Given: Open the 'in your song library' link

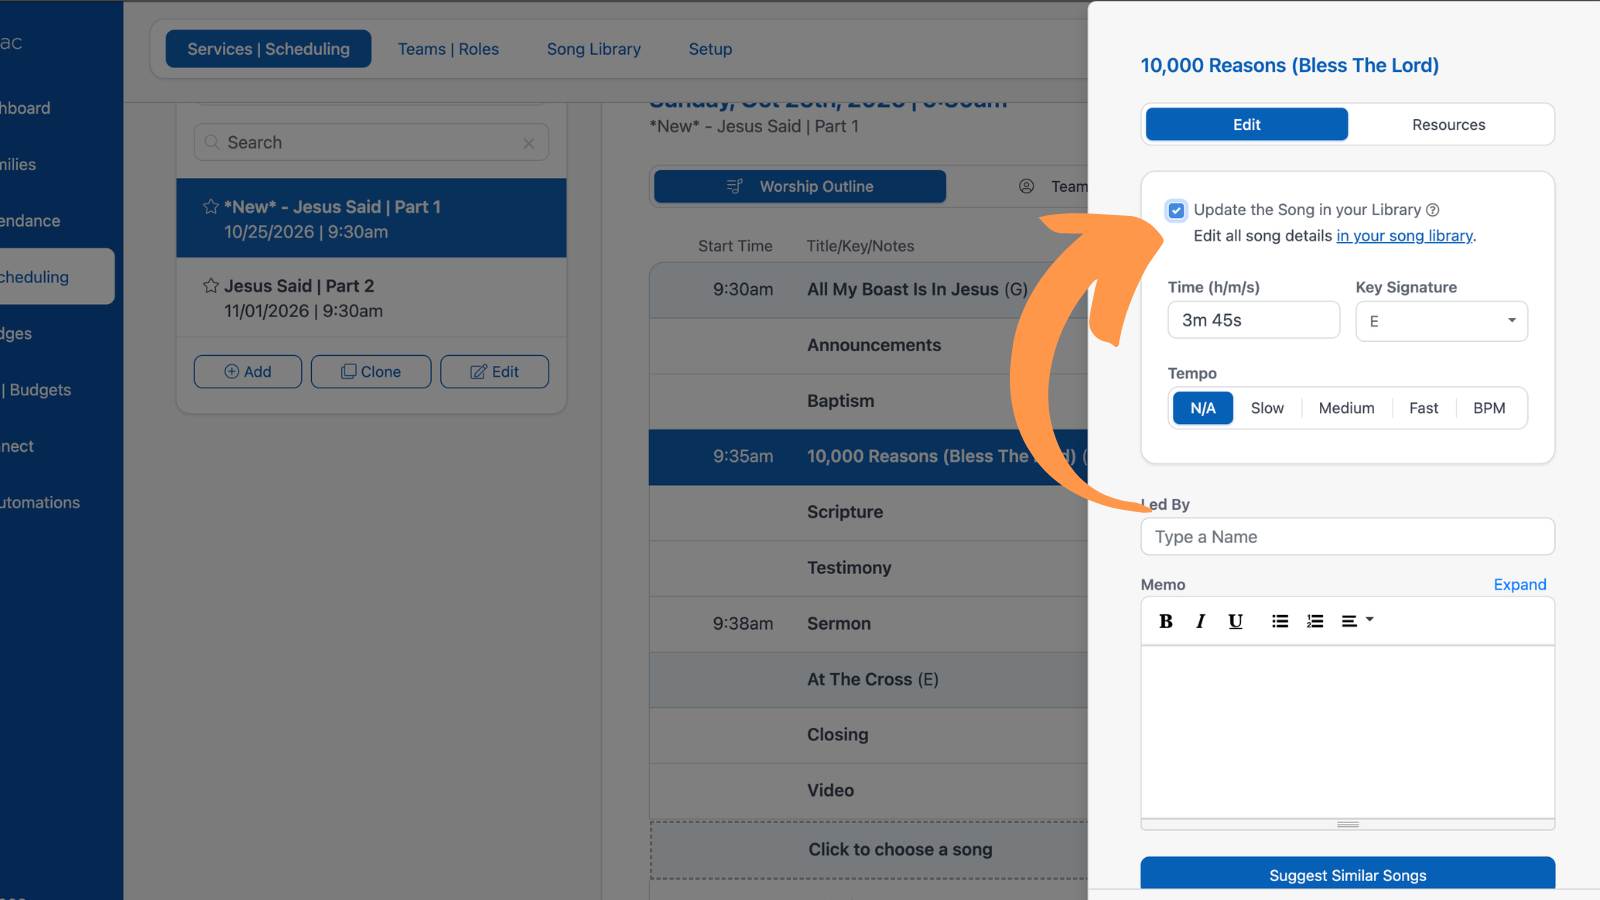Looking at the screenshot, I should tap(1404, 236).
